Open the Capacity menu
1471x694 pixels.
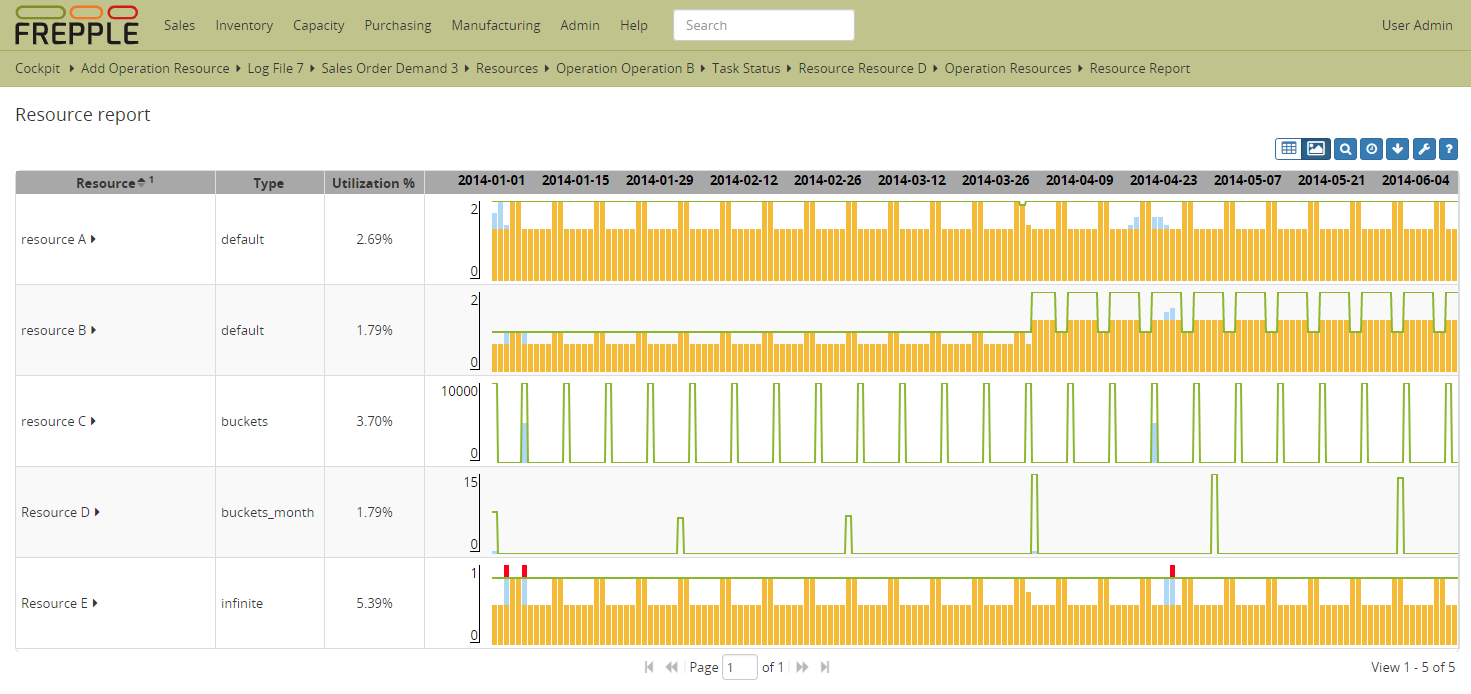(318, 25)
